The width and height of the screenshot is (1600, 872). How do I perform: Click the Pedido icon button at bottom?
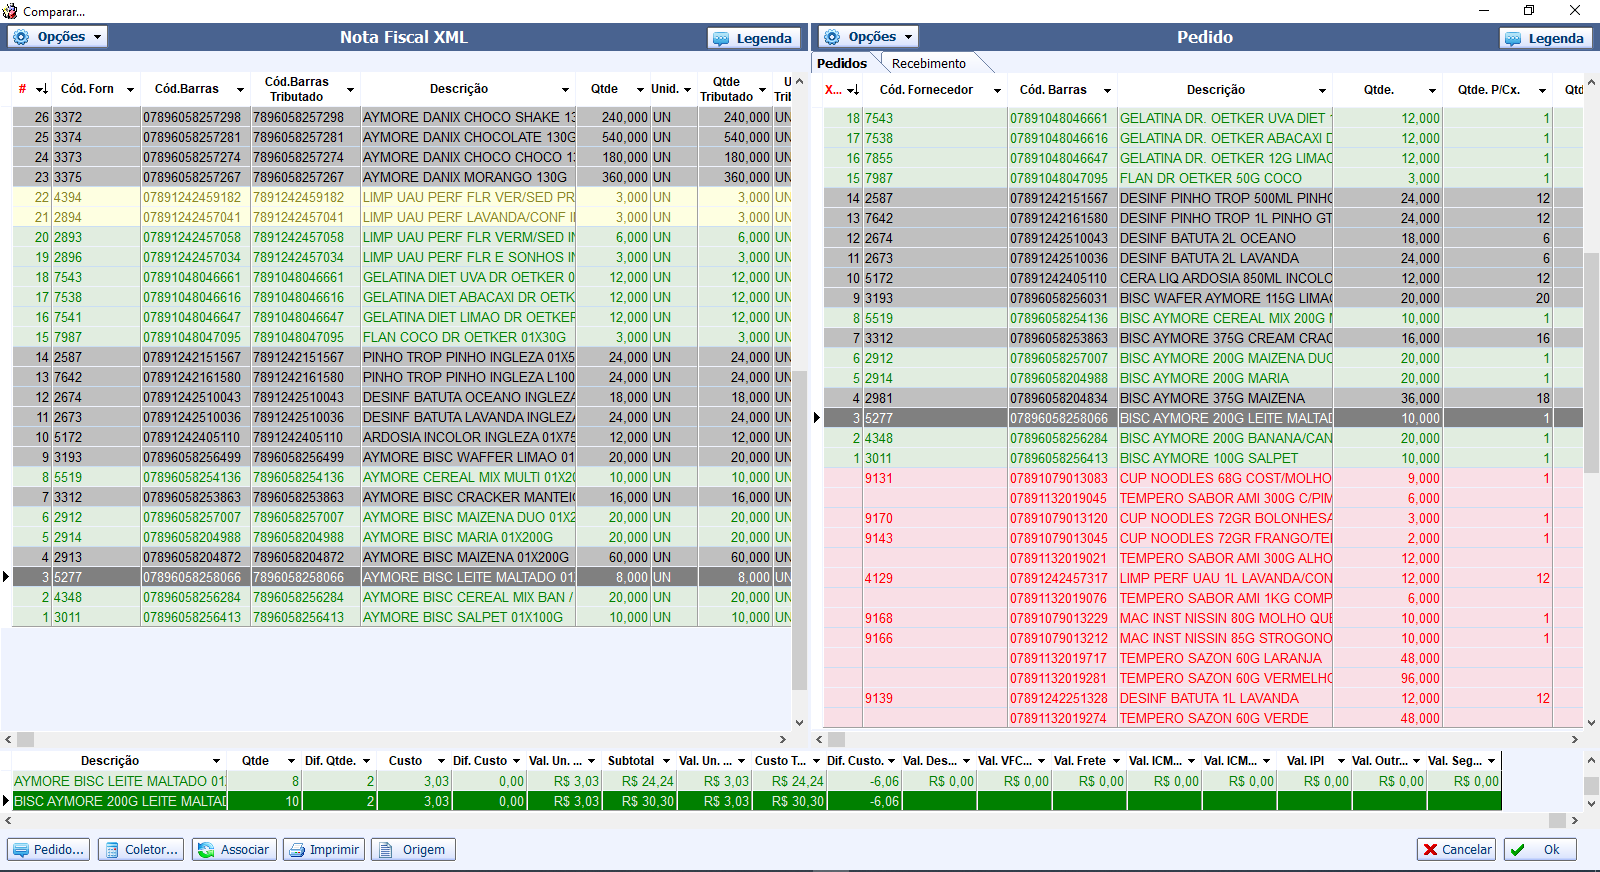pyautogui.click(x=48, y=850)
